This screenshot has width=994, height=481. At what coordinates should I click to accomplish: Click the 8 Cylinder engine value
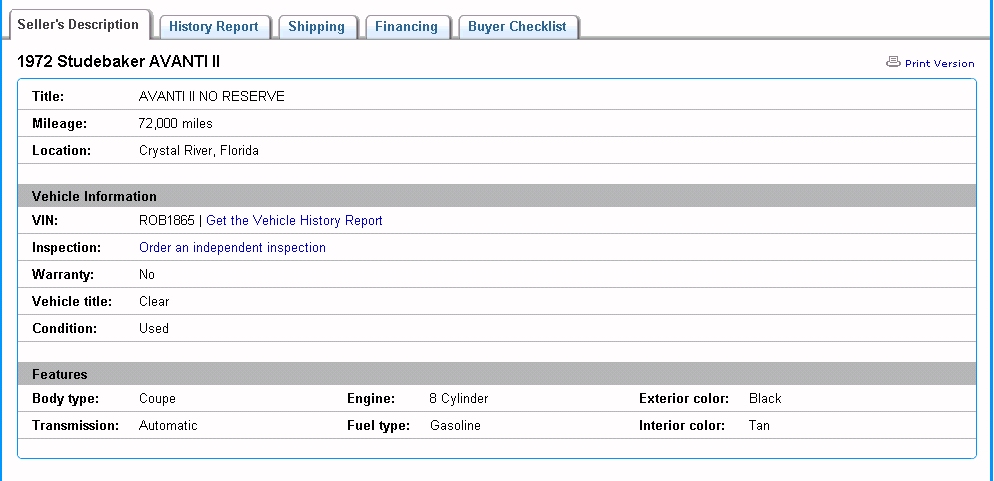[459, 398]
